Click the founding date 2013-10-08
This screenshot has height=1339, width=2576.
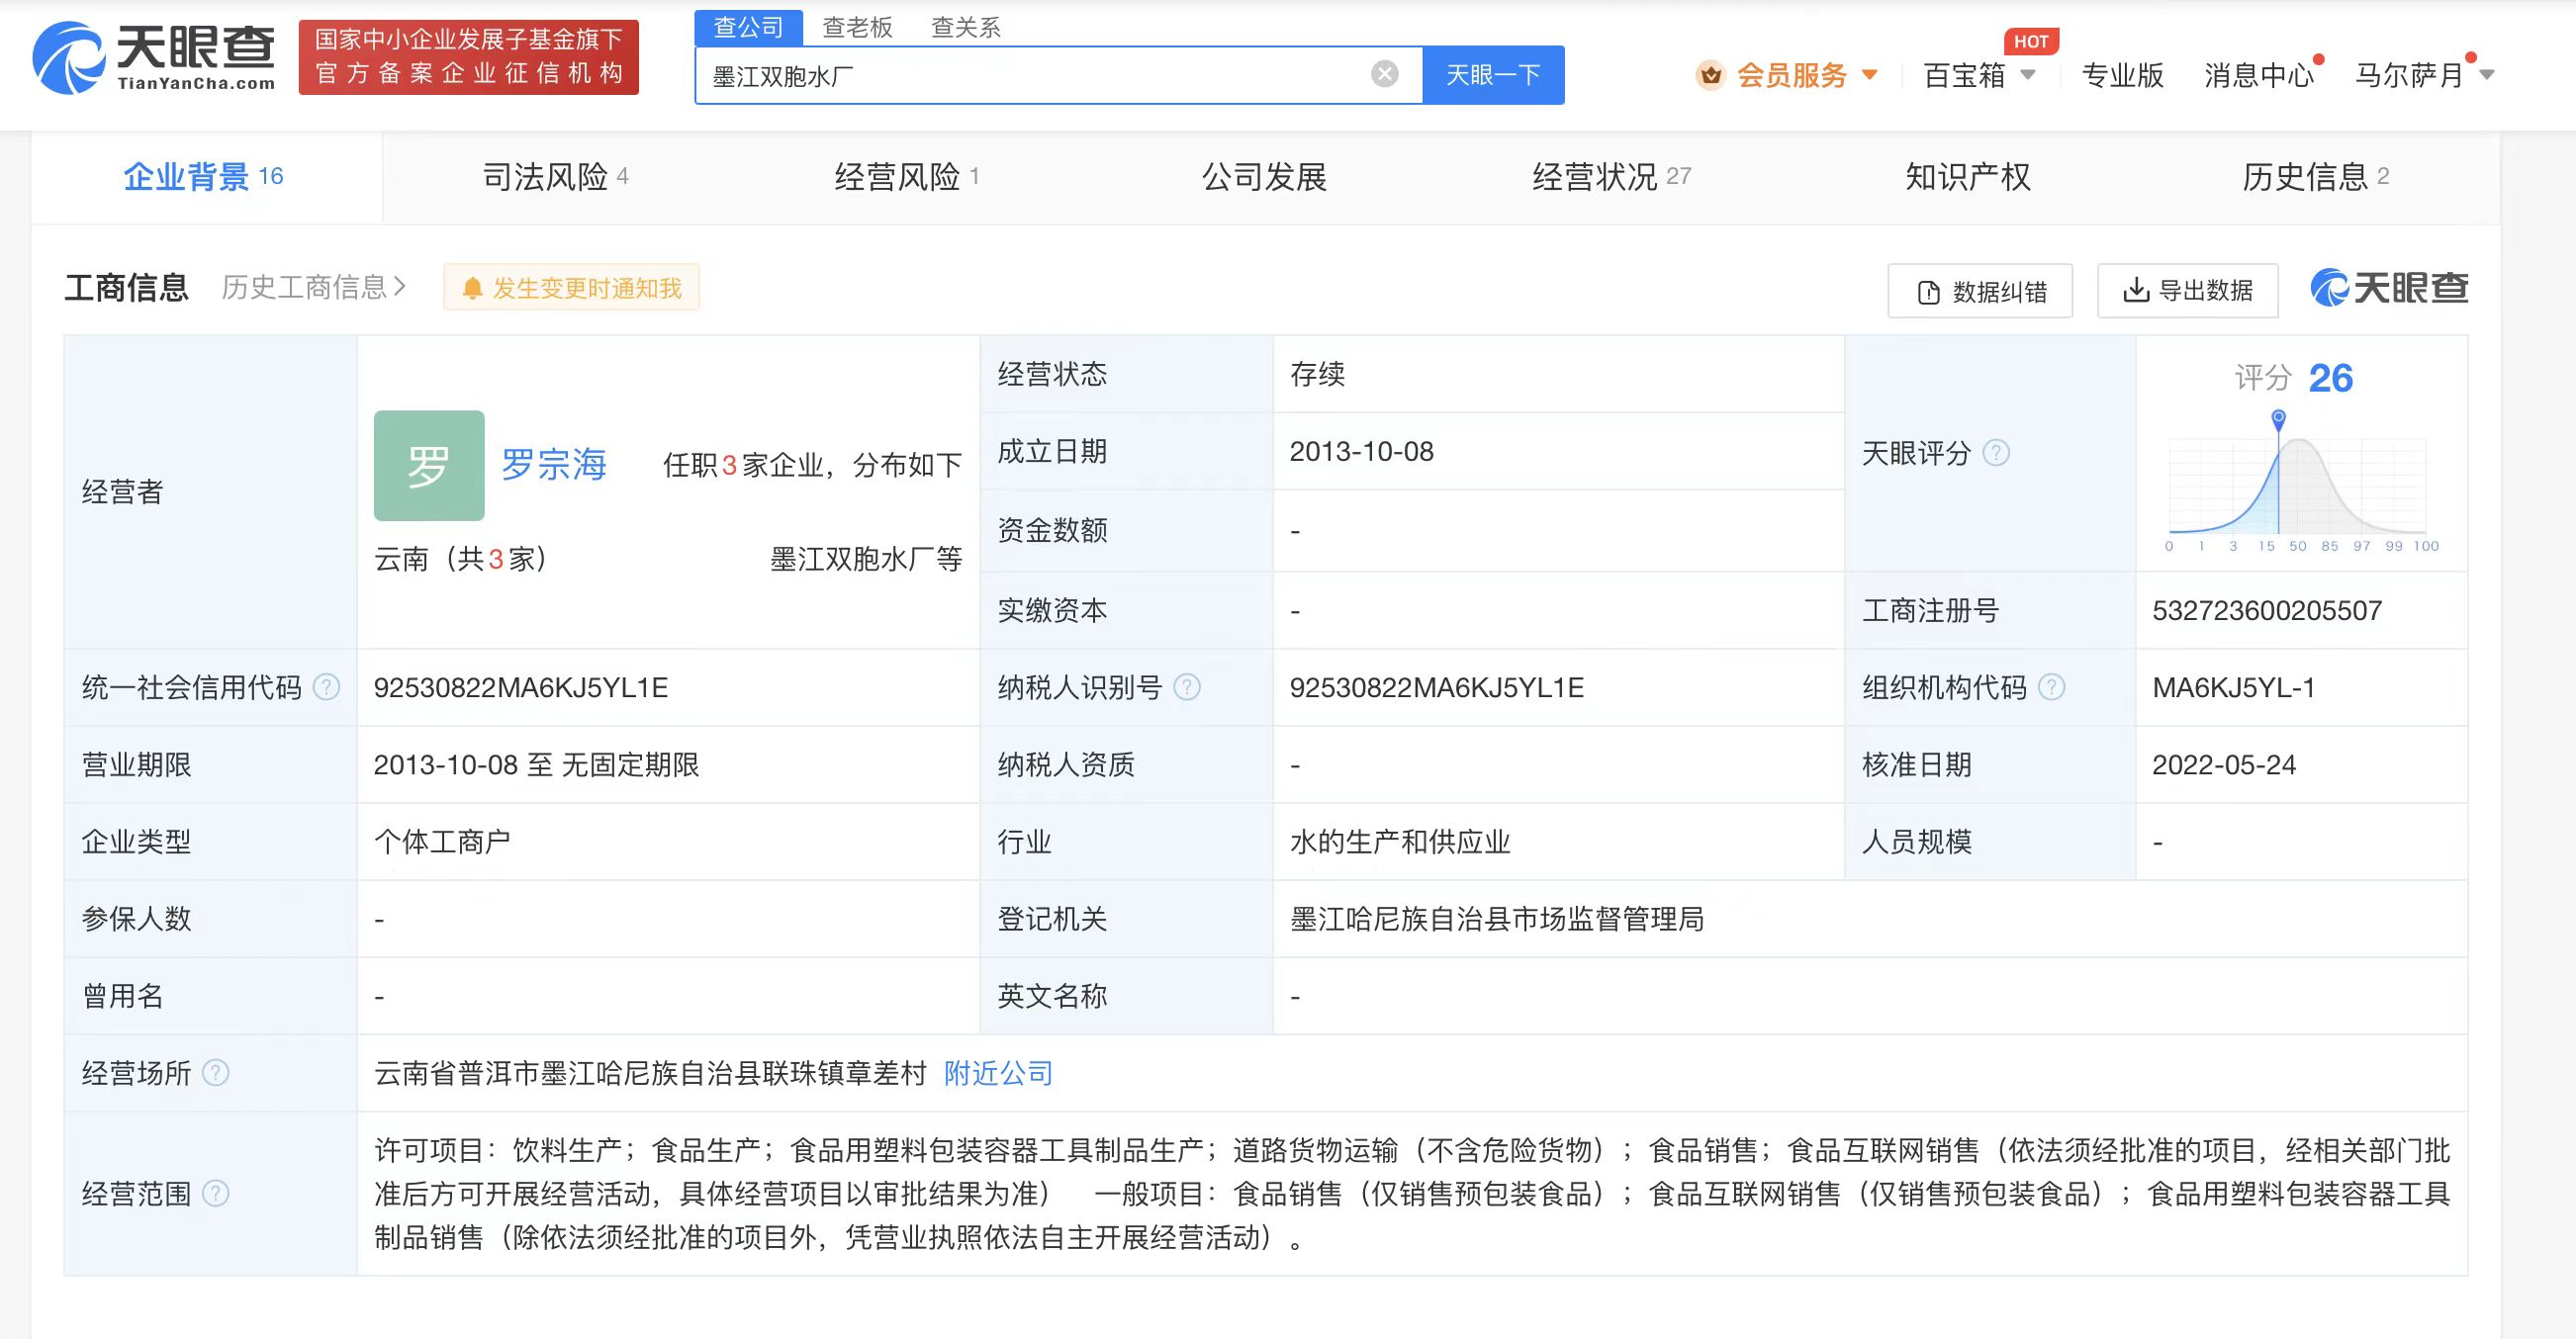click(1361, 451)
